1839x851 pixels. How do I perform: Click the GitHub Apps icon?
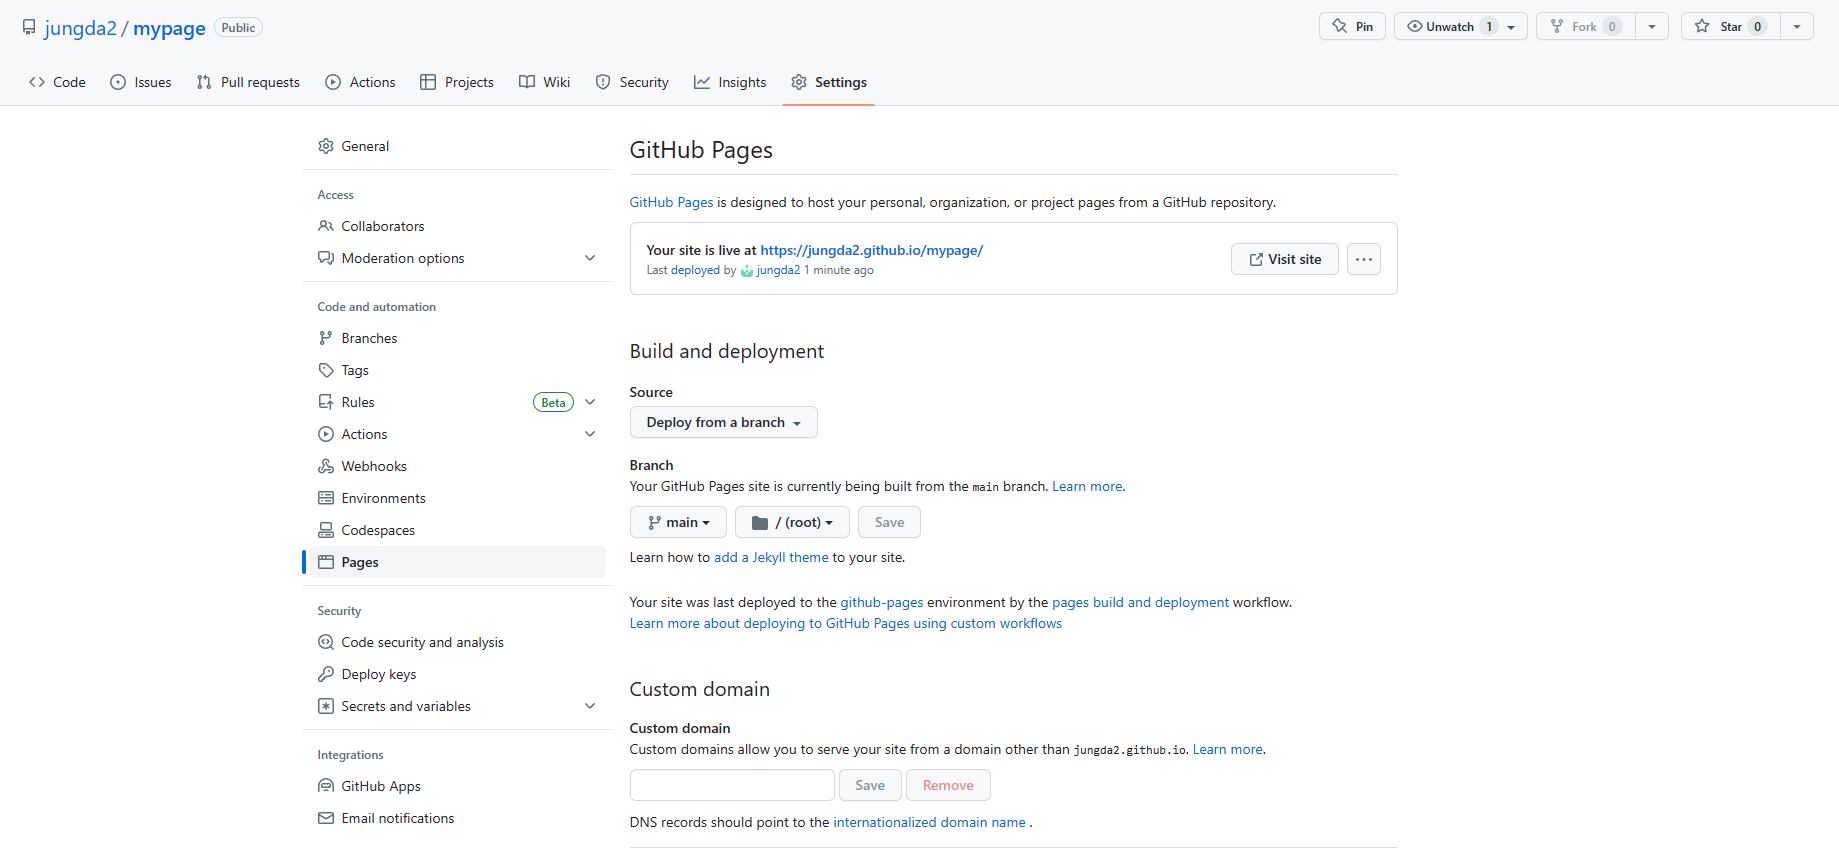click(x=326, y=786)
